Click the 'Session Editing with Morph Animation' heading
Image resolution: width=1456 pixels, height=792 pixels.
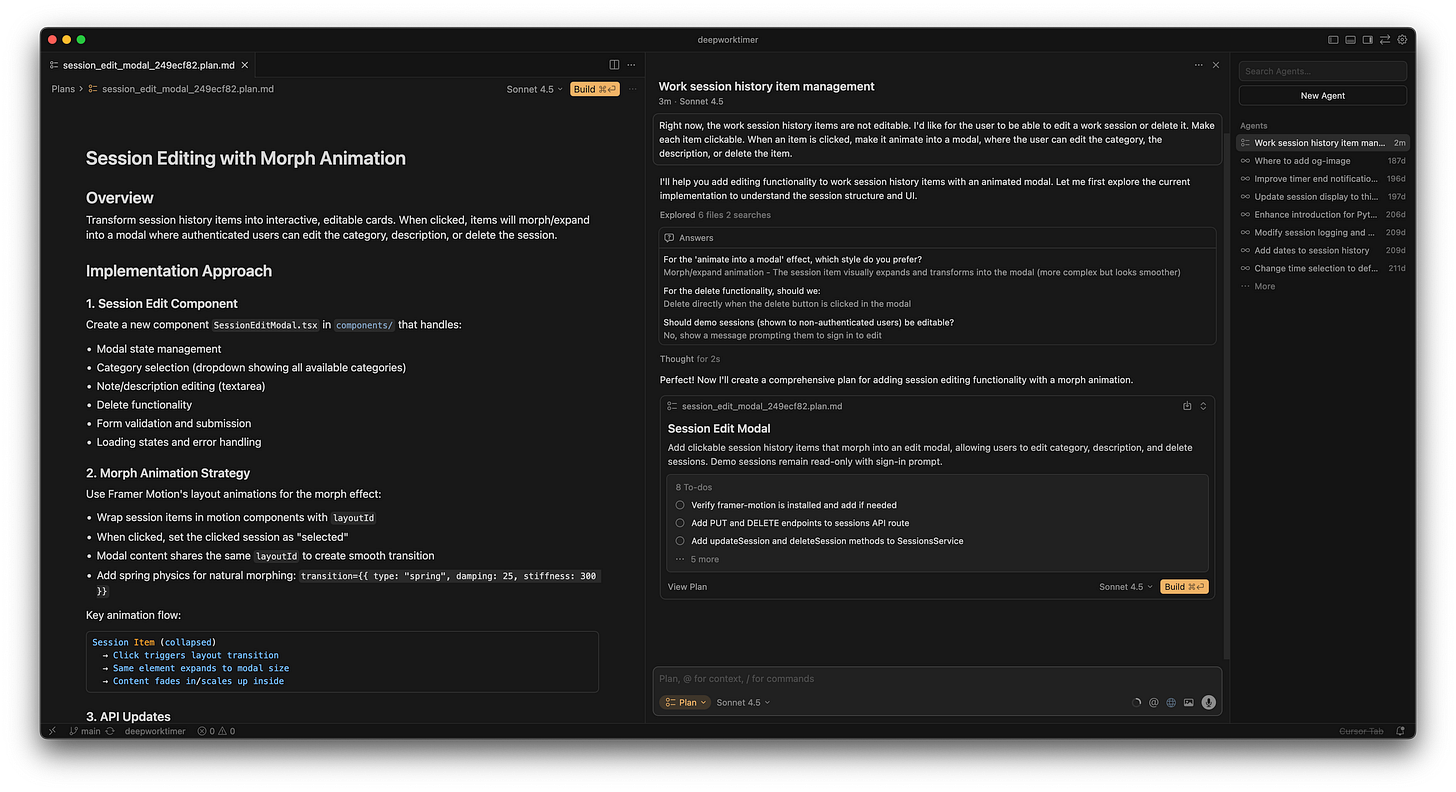click(x=246, y=158)
